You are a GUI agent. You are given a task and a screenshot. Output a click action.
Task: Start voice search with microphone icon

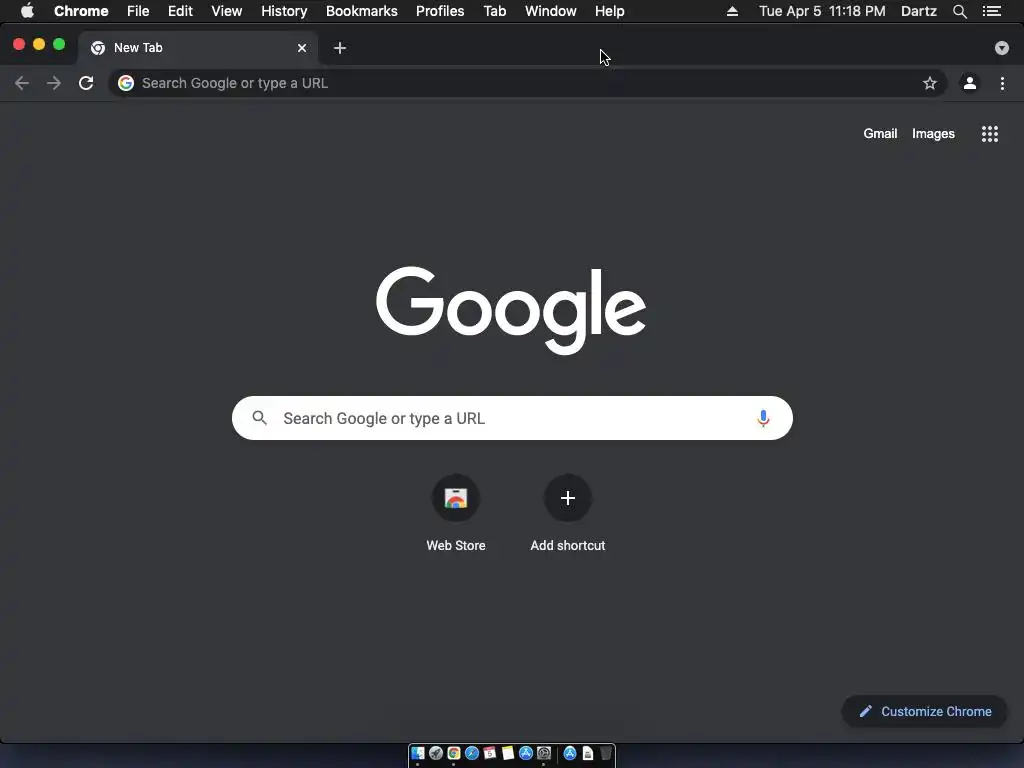[763, 418]
